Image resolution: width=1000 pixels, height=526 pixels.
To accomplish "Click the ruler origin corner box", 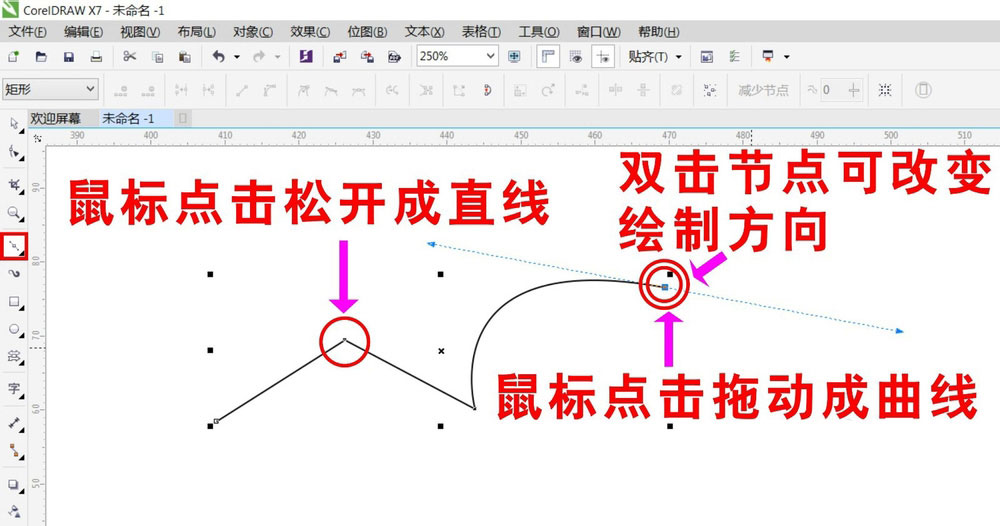I will [37, 138].
